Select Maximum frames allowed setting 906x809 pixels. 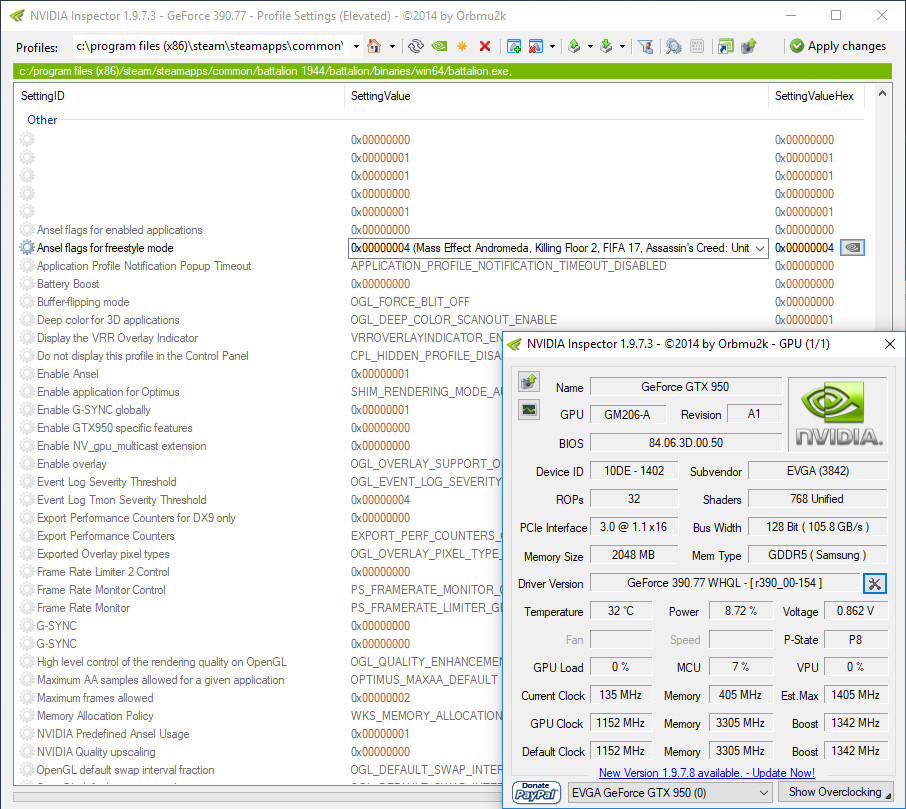[260, 697]
